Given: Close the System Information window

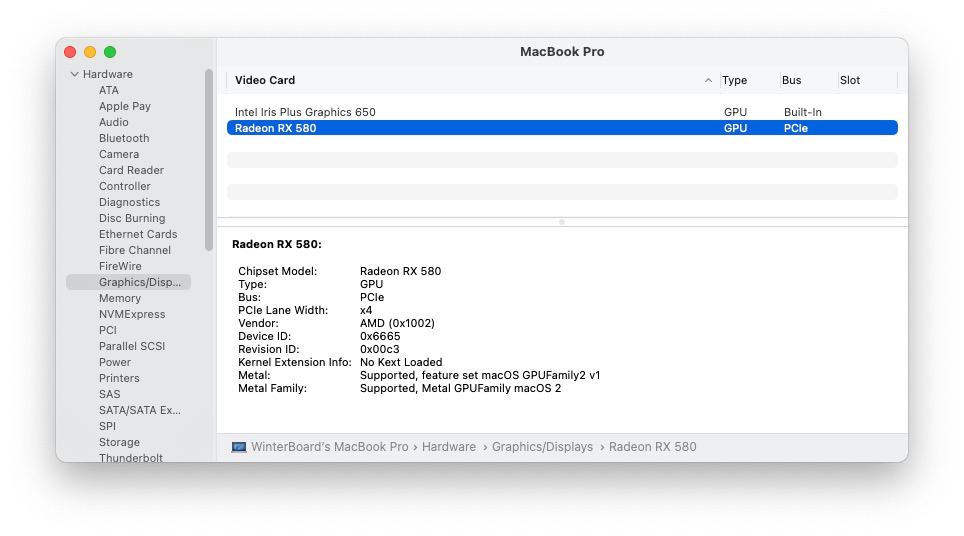Looking at the screenshot, I should point(70,52).
